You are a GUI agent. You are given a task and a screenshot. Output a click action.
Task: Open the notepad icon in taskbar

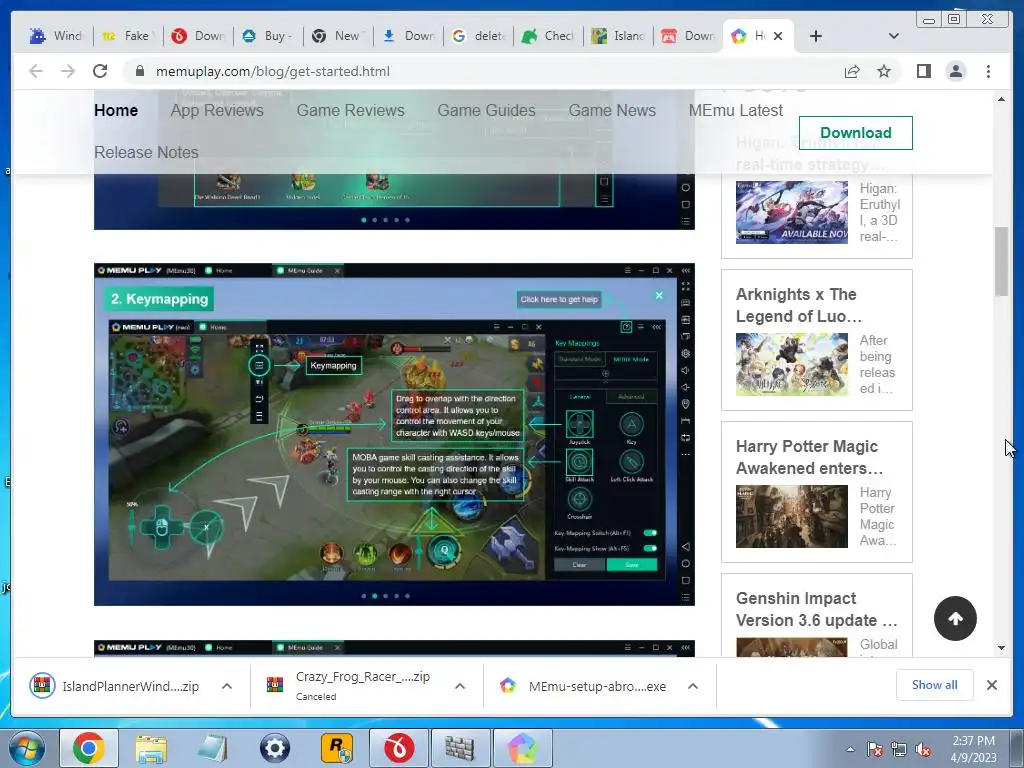(x=213, y=748)
